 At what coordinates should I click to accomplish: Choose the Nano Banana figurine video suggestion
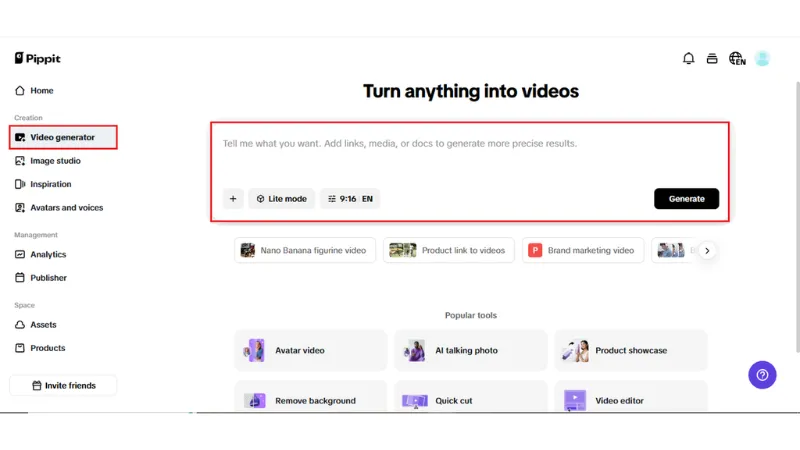click(305, 250)
